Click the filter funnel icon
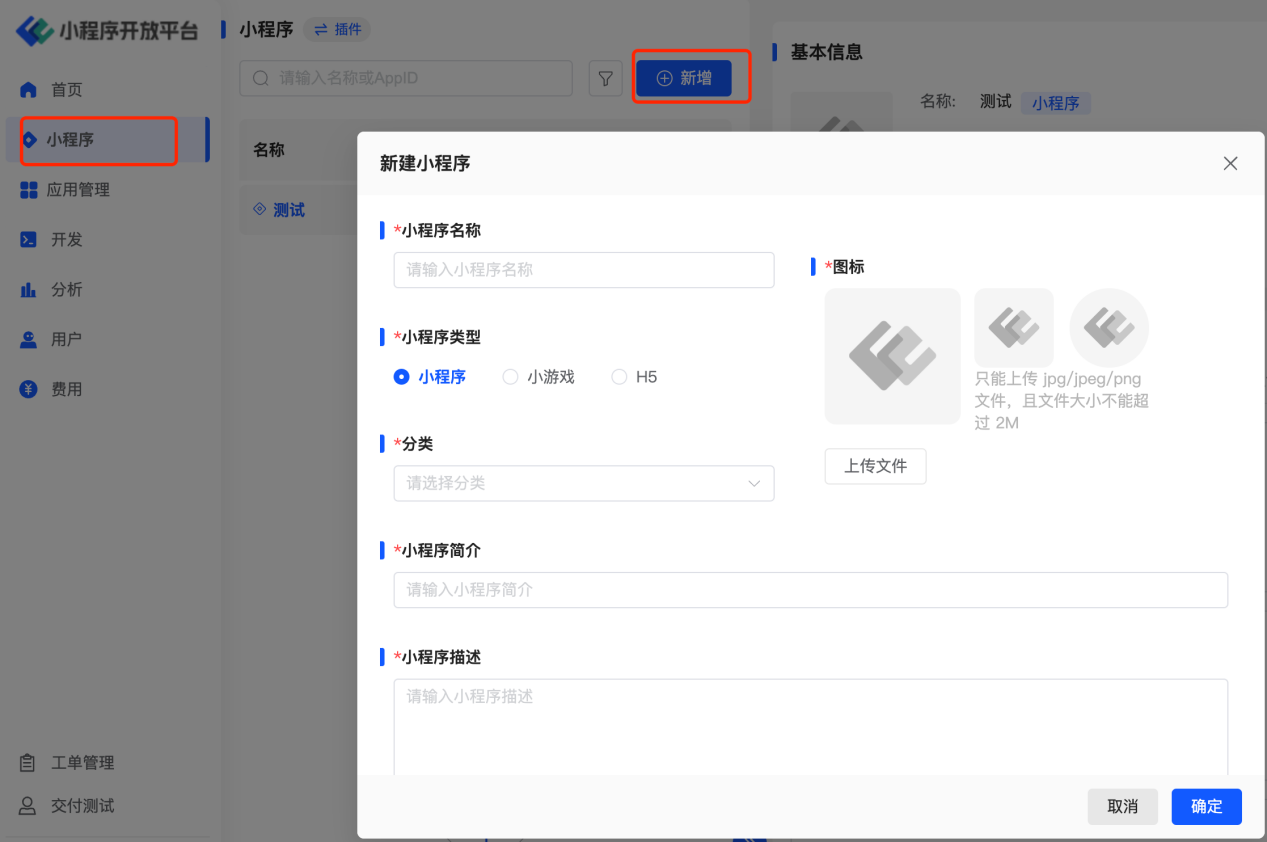The height and width of the screenshot is (842, 1267). coord(605,78)
